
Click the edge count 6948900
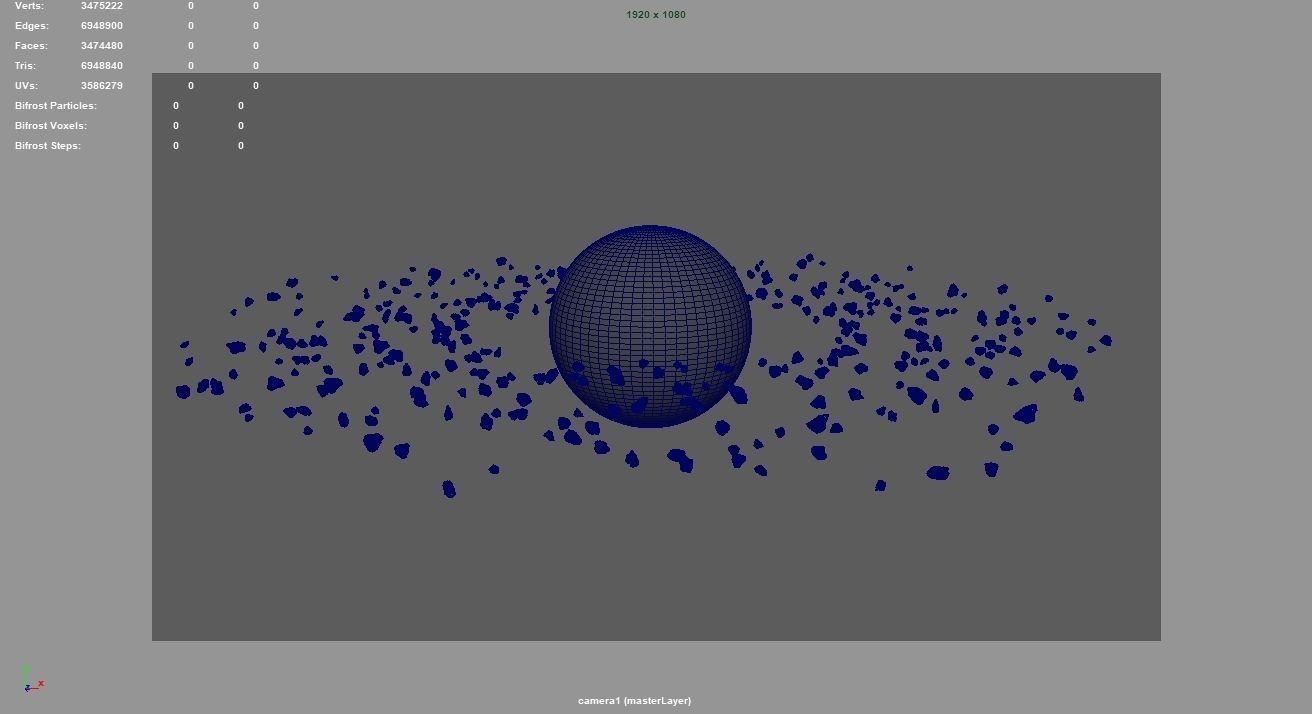click(102, 26)
